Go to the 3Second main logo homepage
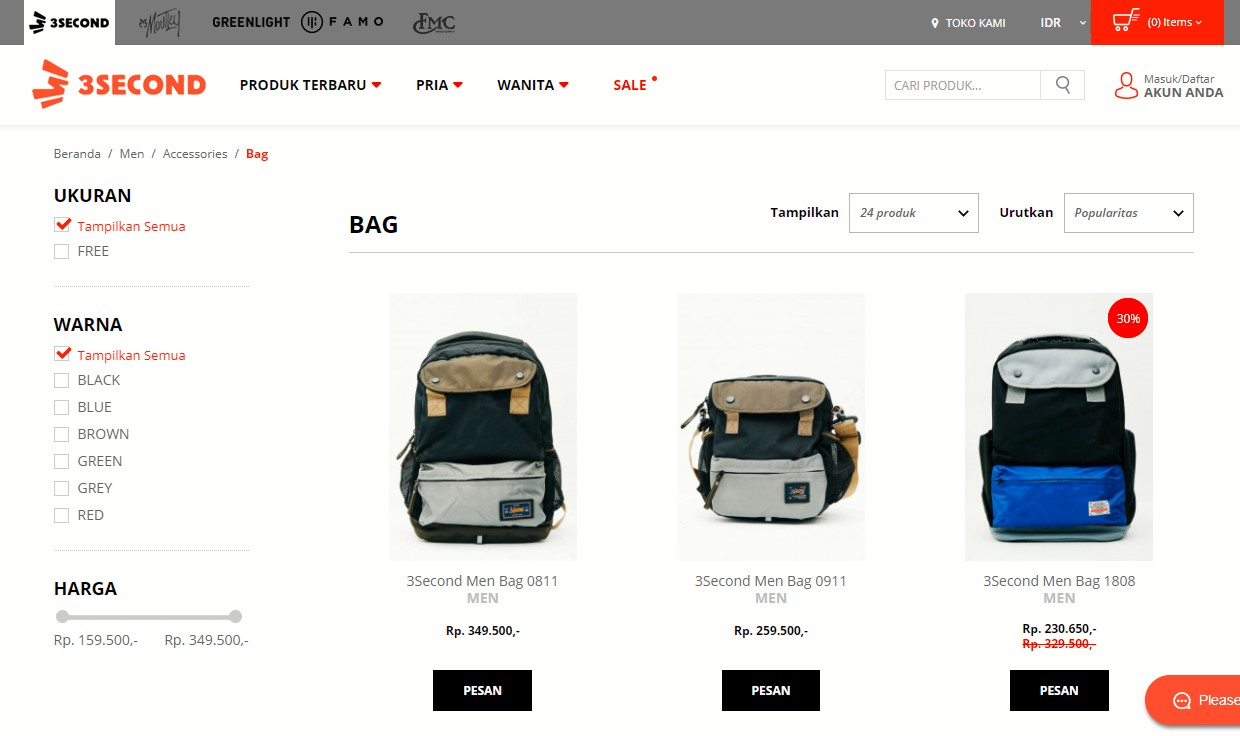The height and width of the screenshot is (736, 1240). 119,84
